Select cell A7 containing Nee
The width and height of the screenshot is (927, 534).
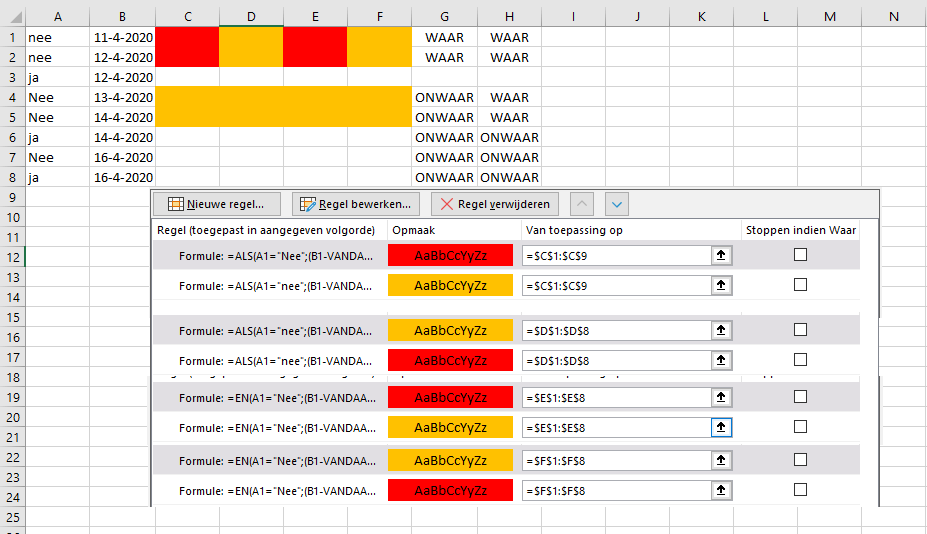57,157
